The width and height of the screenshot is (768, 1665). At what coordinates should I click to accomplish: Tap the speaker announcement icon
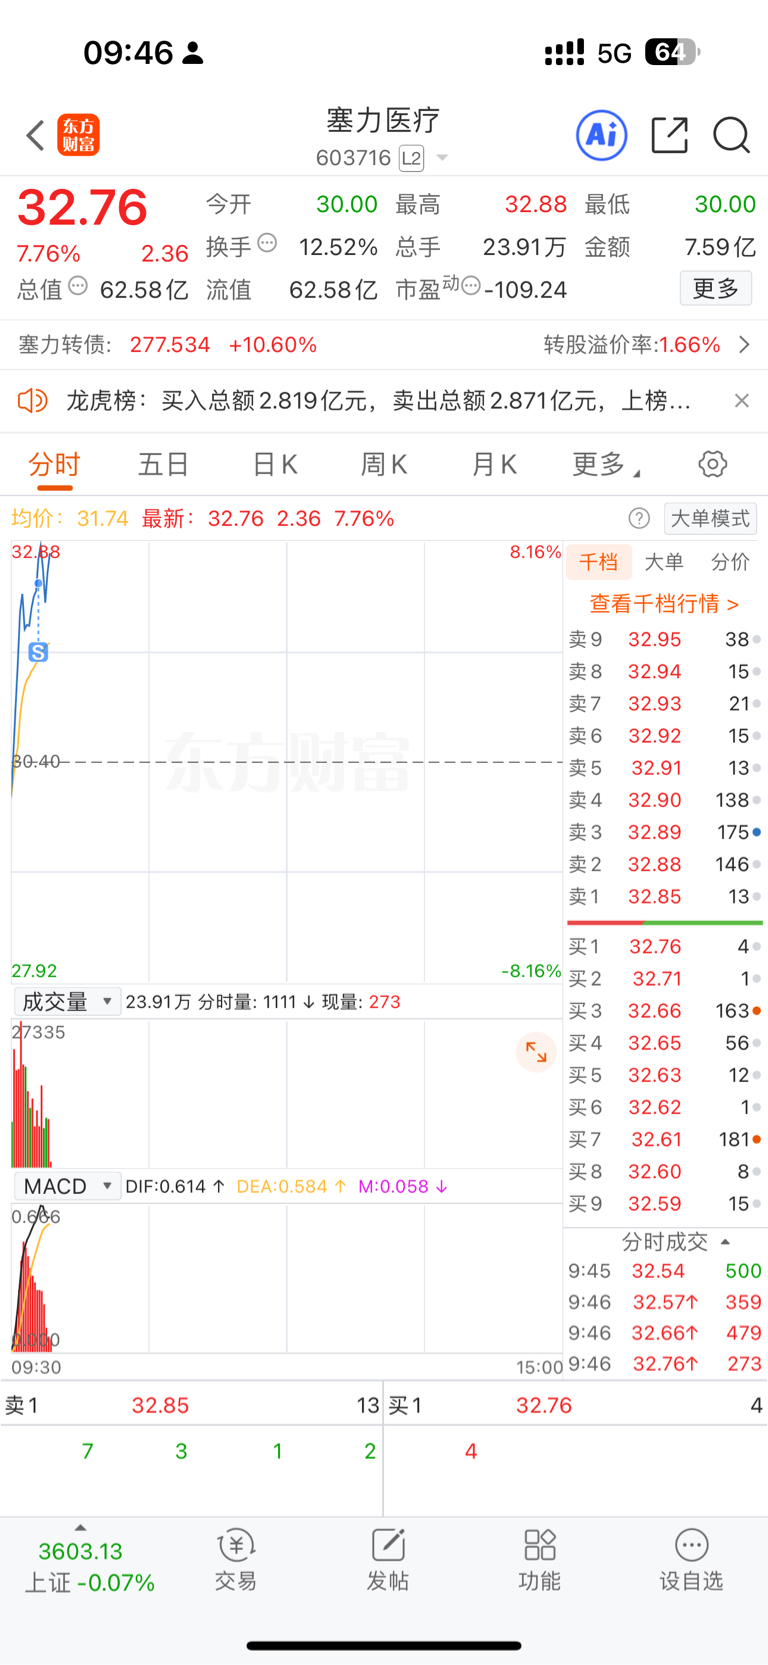click(33, 401)
